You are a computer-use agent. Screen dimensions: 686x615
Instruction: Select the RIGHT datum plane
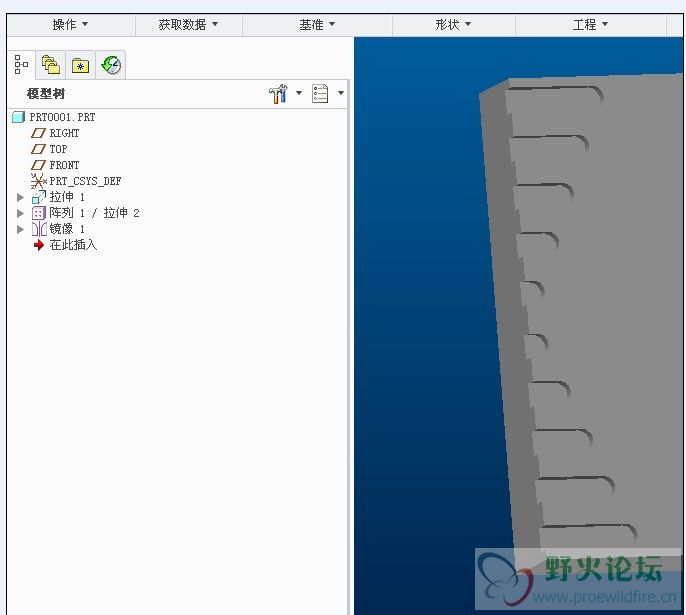coord(64,133)
